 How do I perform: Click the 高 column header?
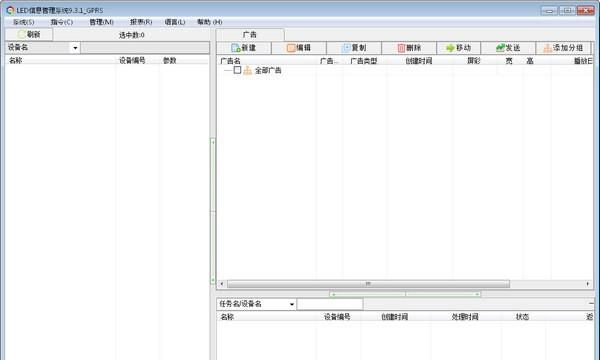click(x=530, y=61)
